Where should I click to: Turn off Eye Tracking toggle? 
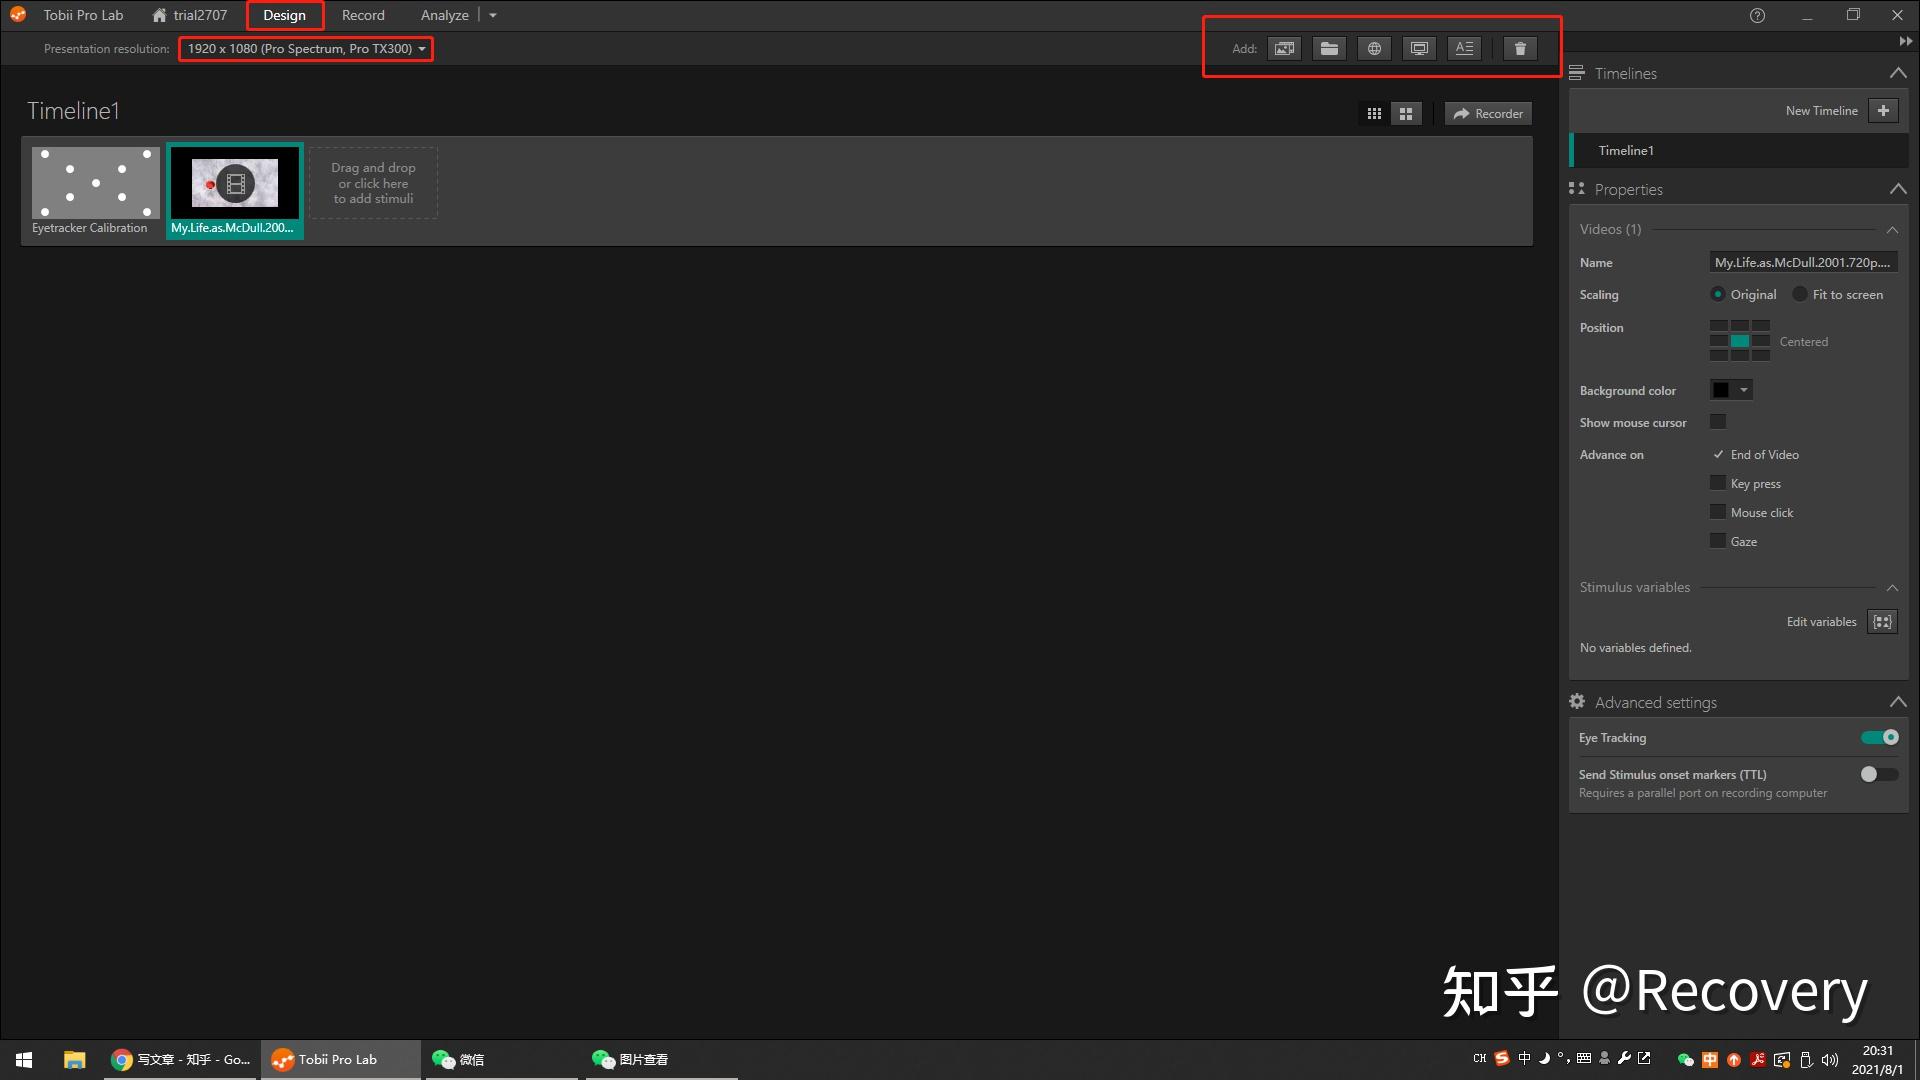click(x=1879, y=737)
